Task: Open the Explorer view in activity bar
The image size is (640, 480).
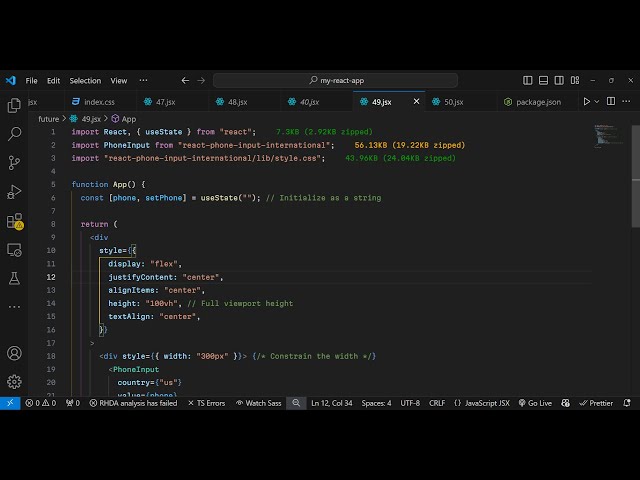Action: point(14,105)
